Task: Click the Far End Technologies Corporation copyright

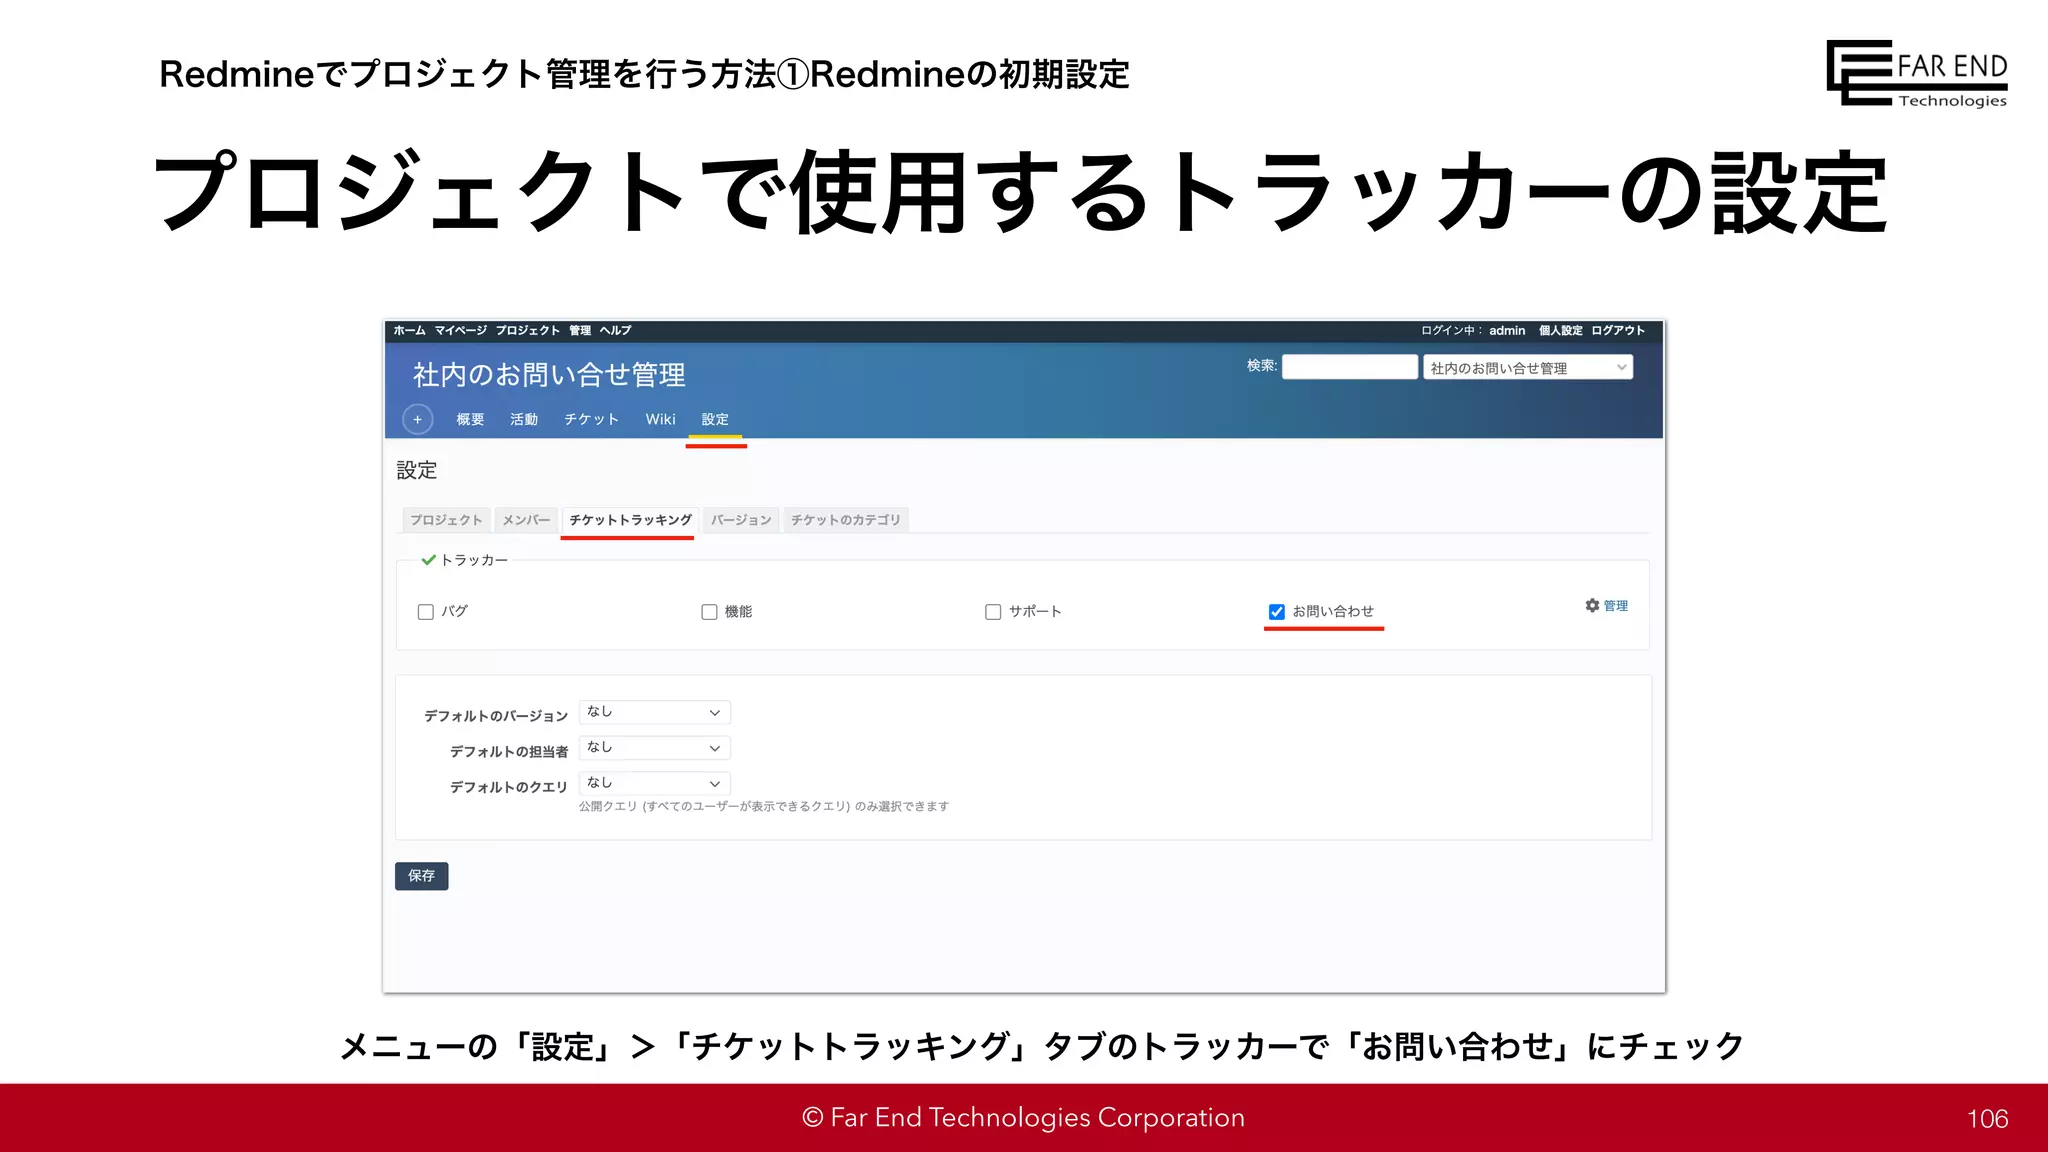Action: [1024, 1117]
